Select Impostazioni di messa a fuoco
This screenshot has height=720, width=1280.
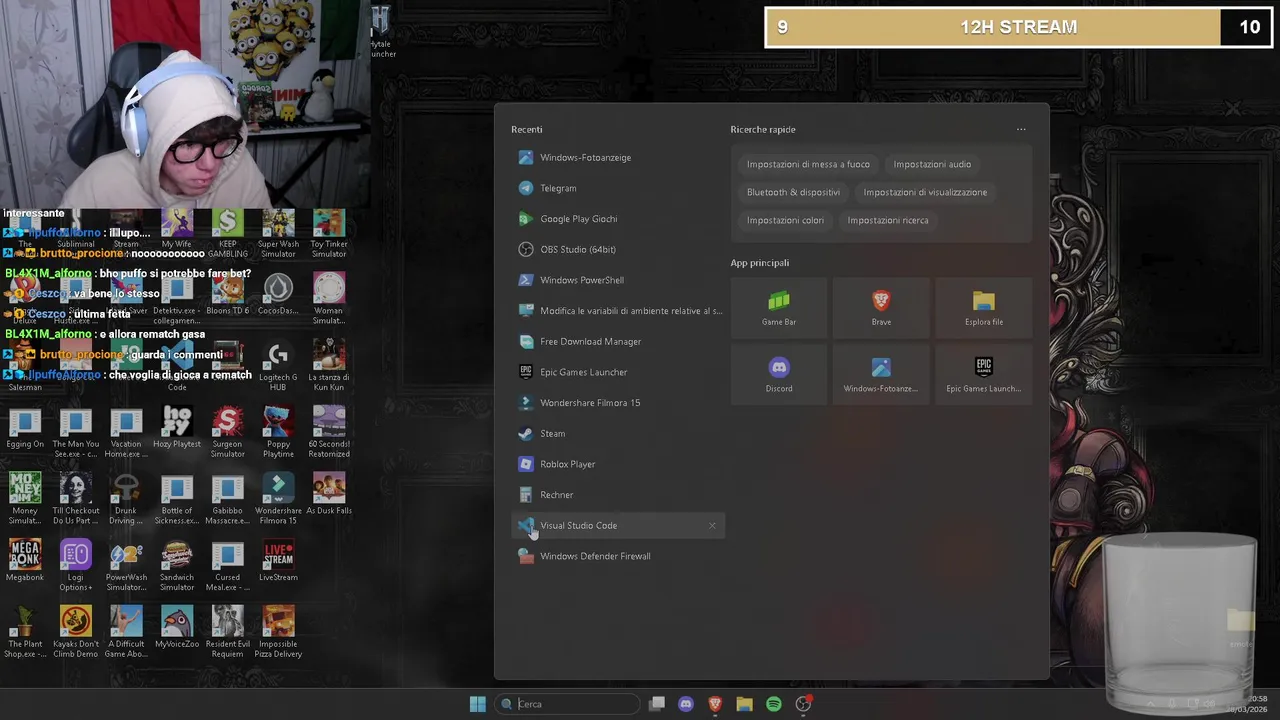[x=808, y=164]
